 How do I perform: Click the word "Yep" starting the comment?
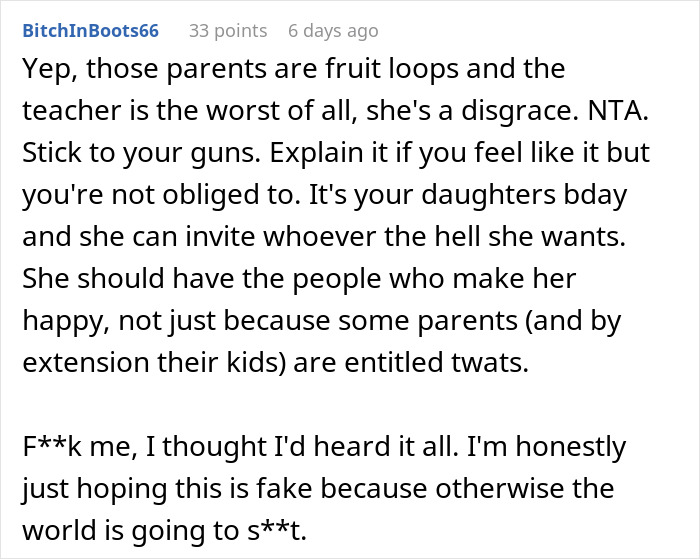click(42, 70)
